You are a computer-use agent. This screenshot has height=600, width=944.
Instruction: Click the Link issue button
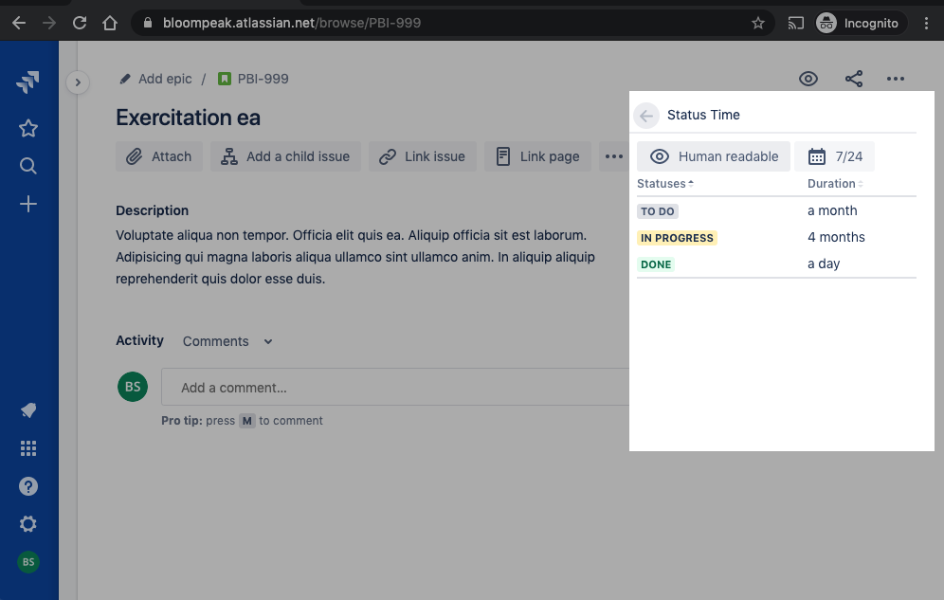point(422,156)
